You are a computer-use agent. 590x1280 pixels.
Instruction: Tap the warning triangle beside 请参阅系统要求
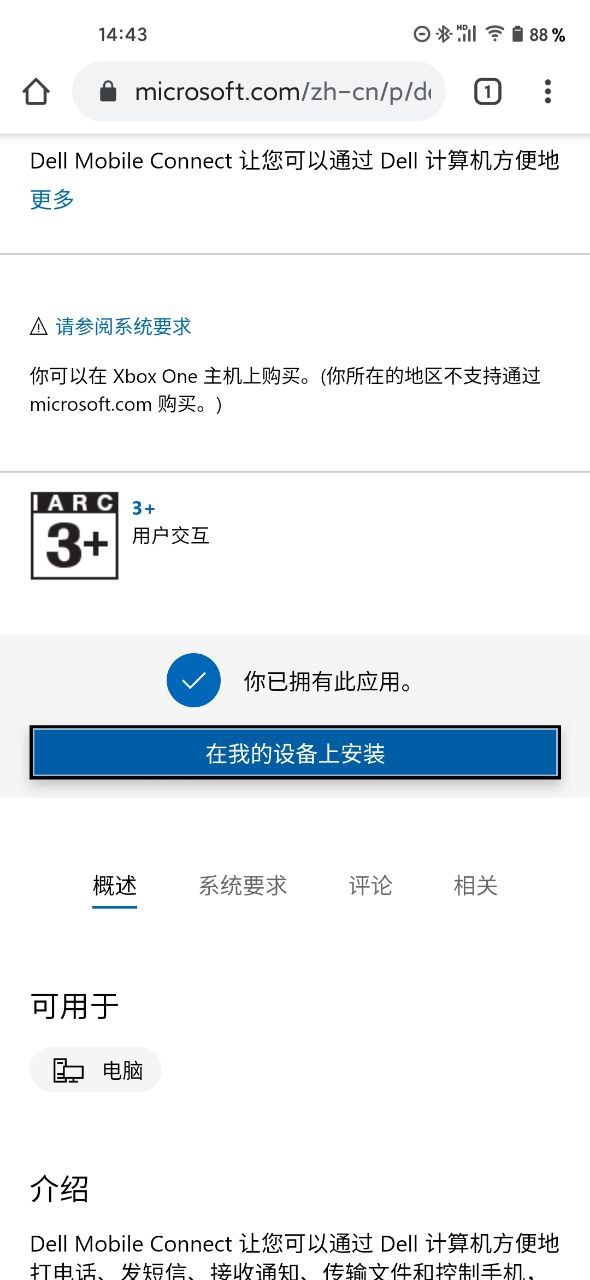point(39,326)
